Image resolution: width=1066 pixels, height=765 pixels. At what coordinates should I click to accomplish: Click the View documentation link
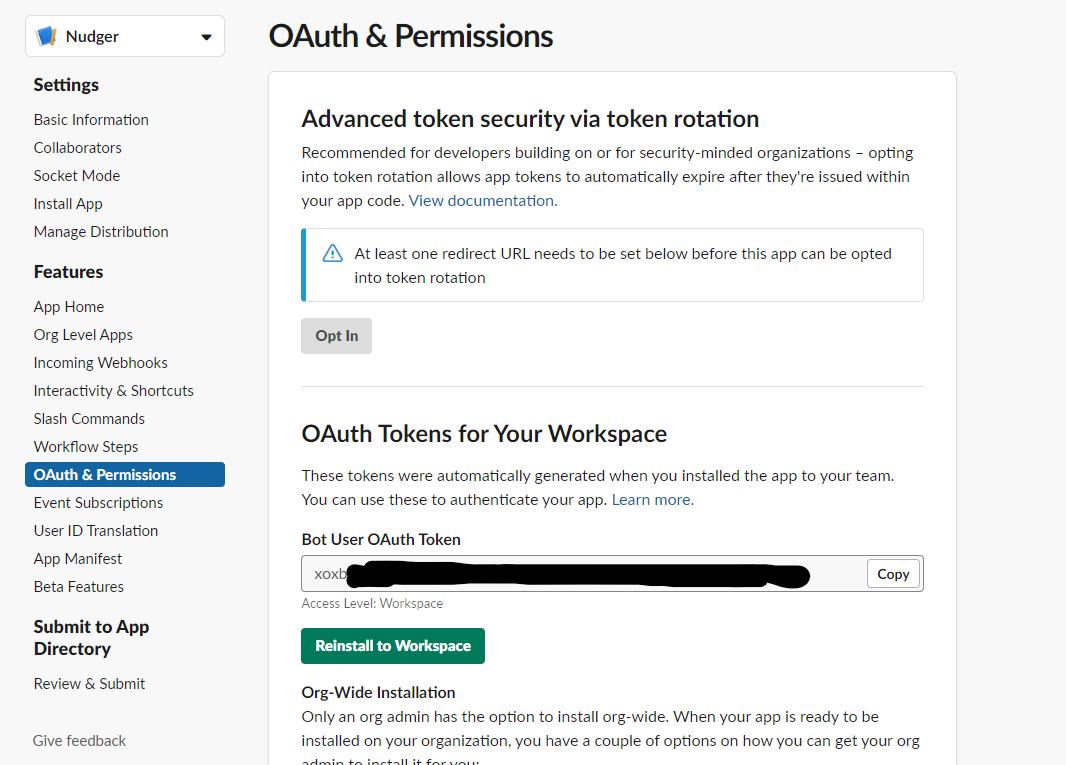(x=482, y=201)
